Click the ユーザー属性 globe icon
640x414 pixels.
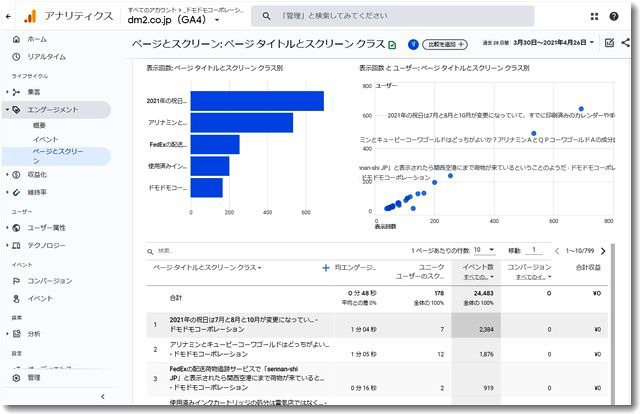[16, 228]
